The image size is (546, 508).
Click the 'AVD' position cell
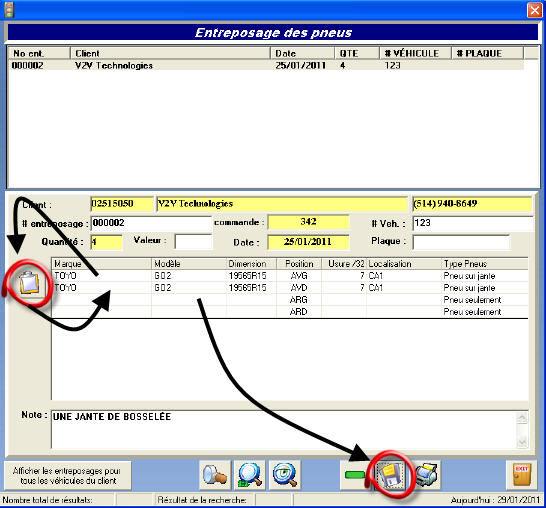tap(299, 288)
